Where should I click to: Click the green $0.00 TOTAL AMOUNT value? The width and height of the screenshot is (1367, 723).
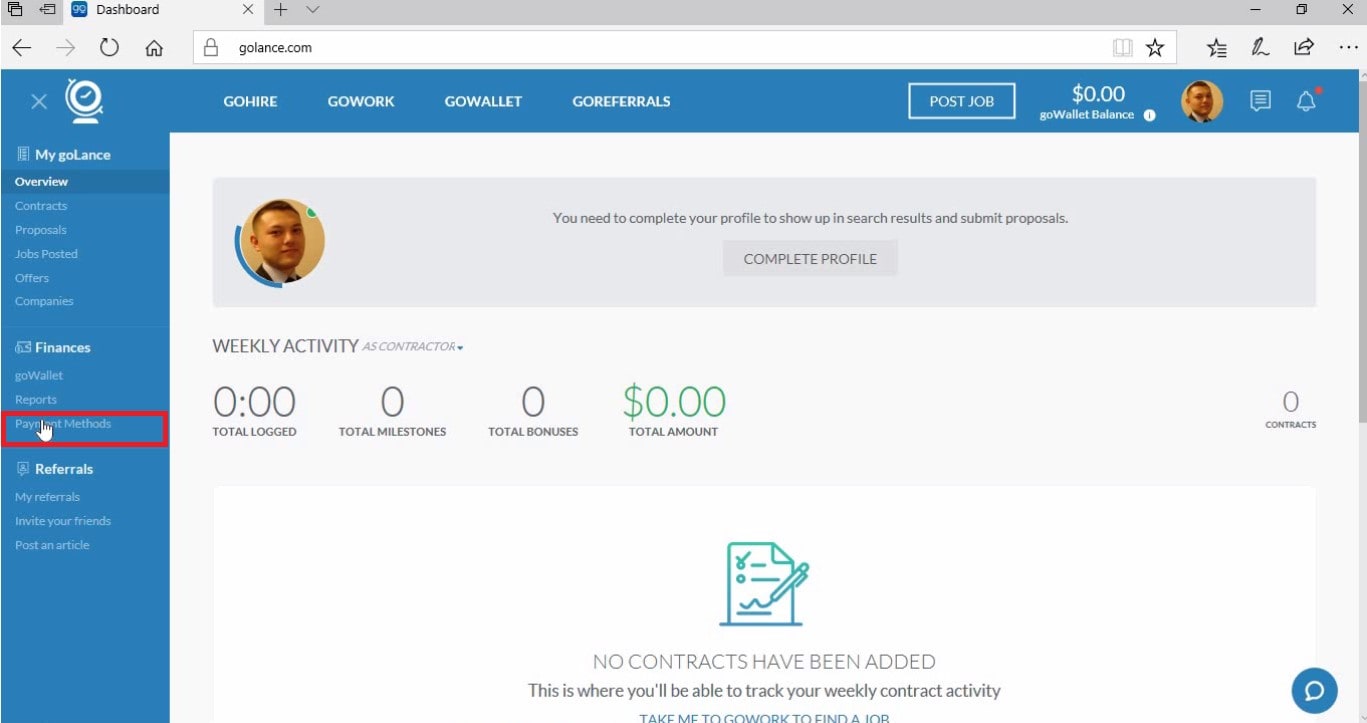pyautogui.click(x=674, y=402)
